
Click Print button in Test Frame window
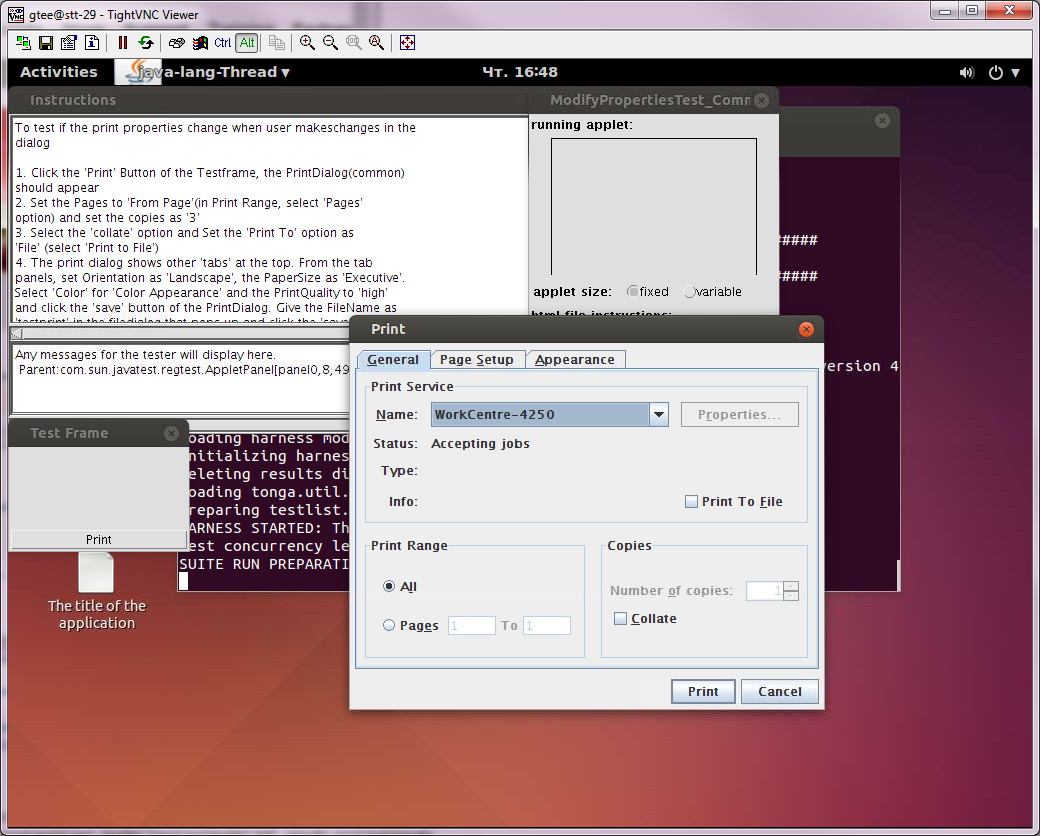pyautogui.click(x=98, y=539)
